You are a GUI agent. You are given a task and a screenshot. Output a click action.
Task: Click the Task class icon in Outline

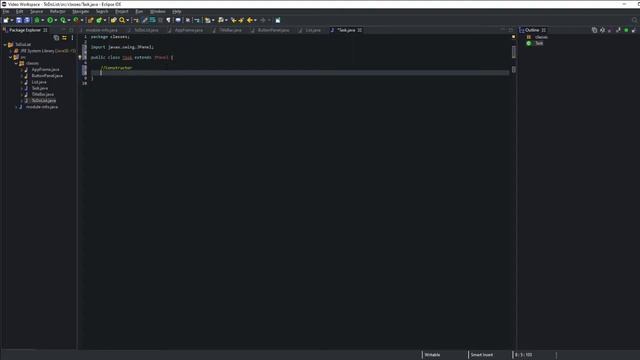529,43
